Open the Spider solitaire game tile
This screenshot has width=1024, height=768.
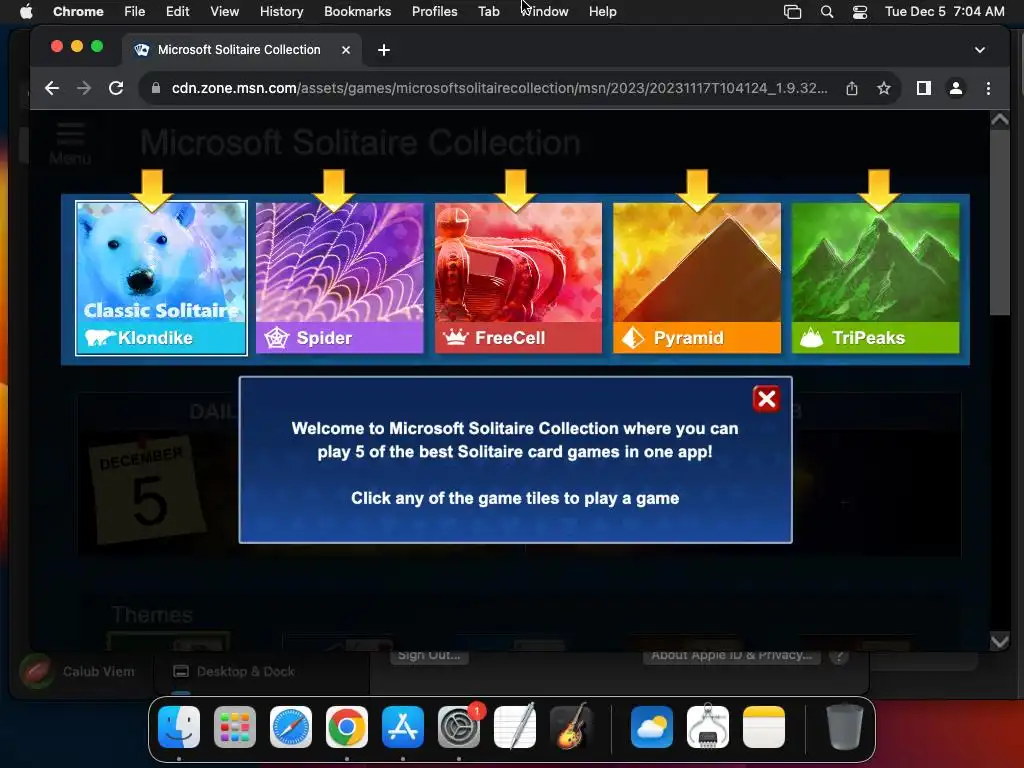coord(340,278)
